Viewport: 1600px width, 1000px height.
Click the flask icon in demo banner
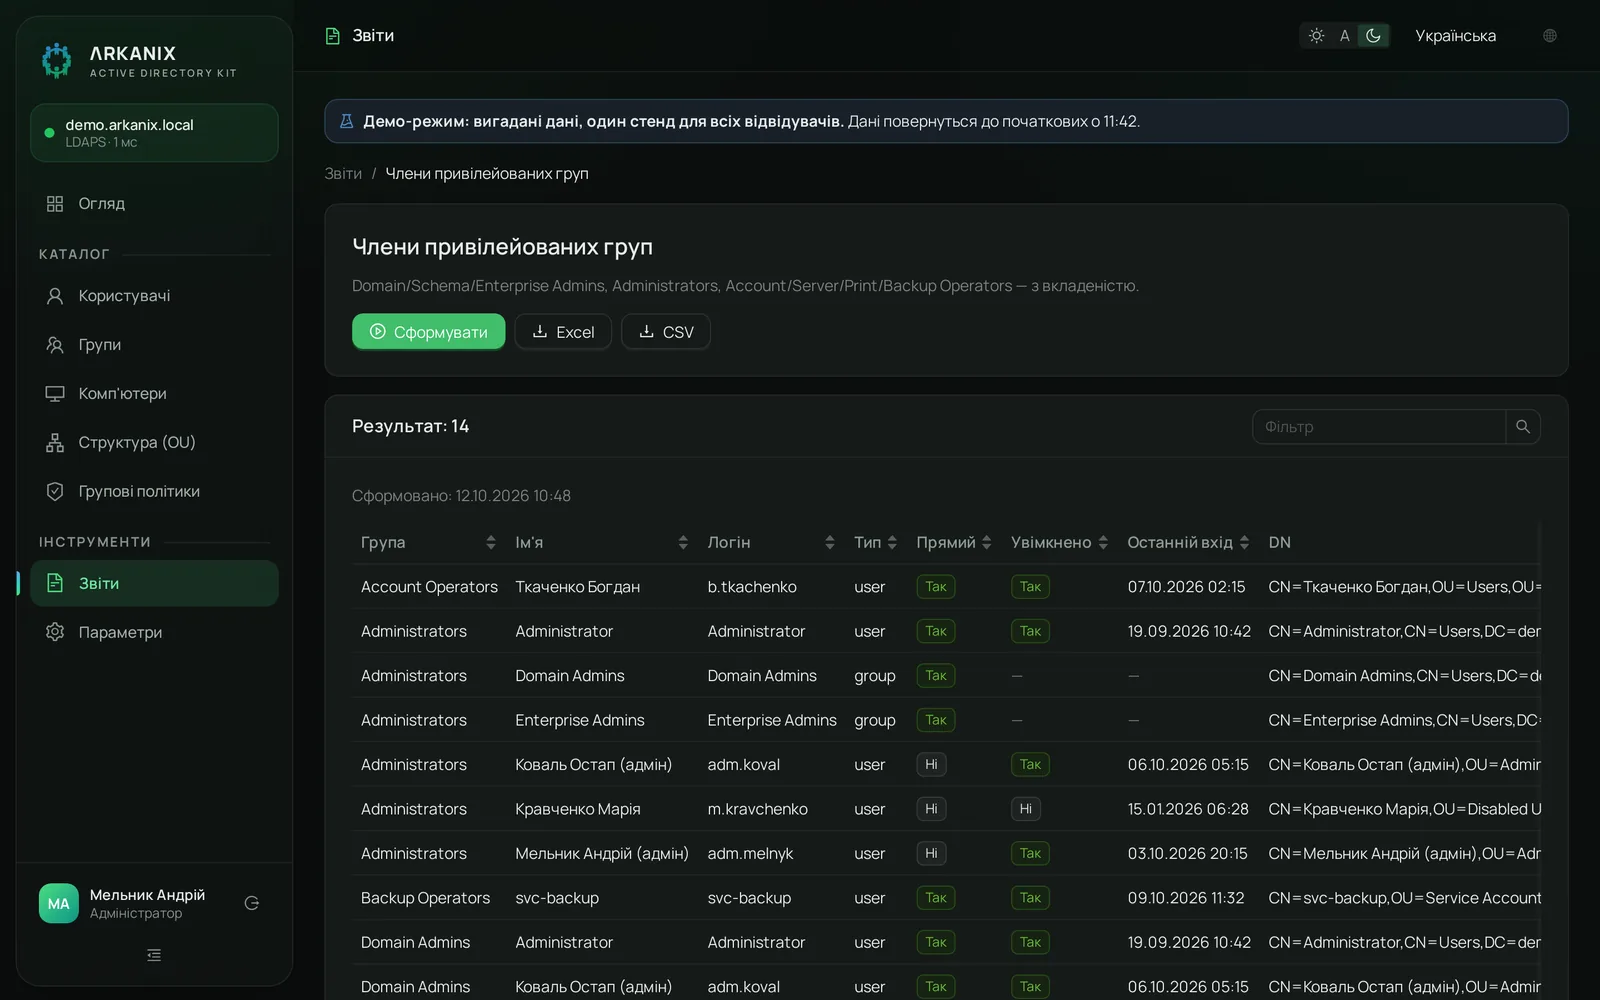(347, 121)
